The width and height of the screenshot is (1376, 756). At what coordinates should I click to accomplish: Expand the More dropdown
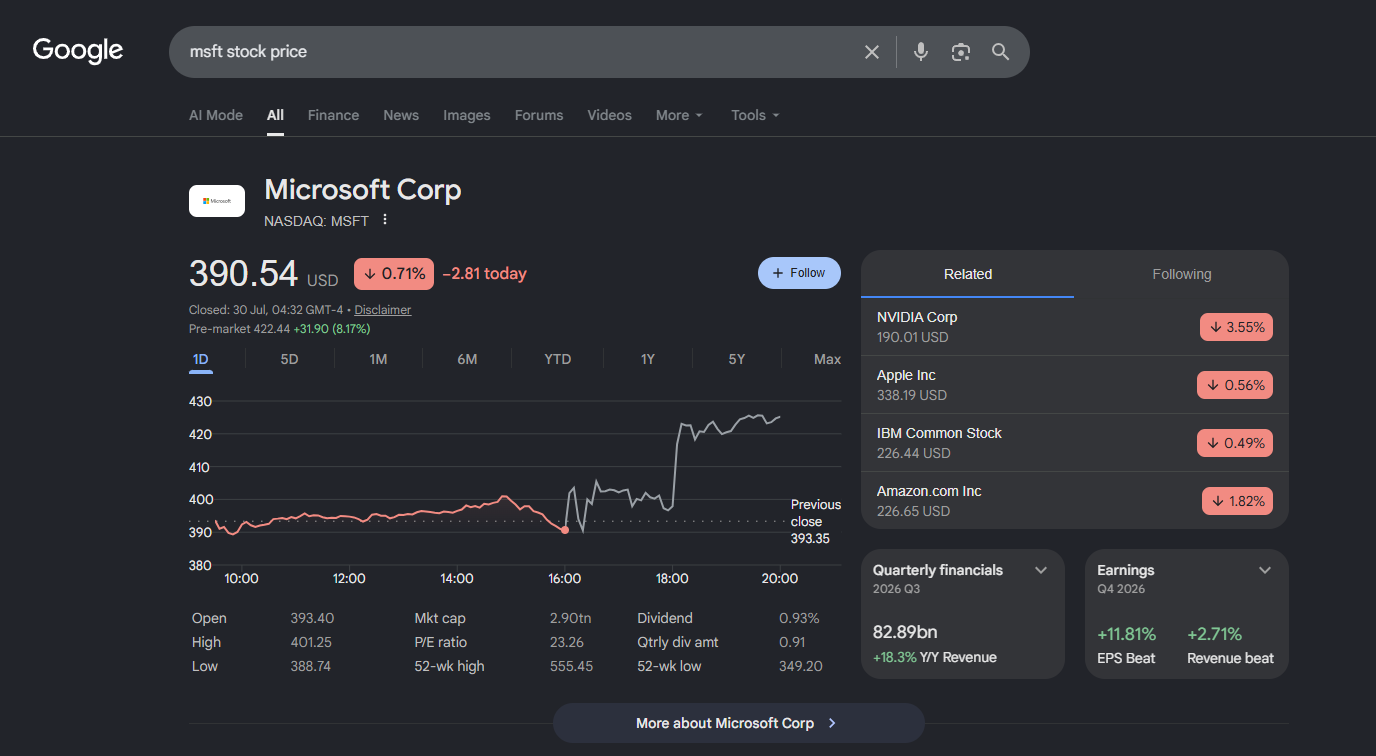[x=679, y=115]
